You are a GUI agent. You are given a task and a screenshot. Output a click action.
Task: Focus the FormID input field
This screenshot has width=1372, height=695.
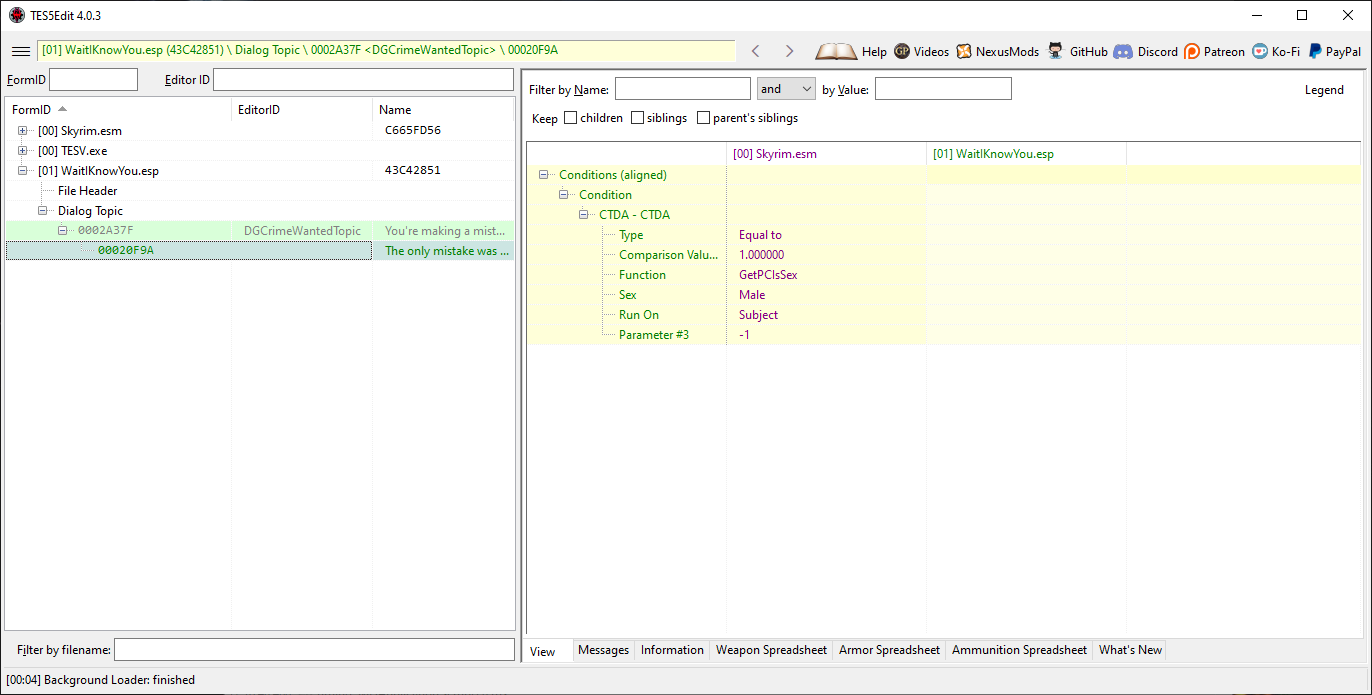93,80
